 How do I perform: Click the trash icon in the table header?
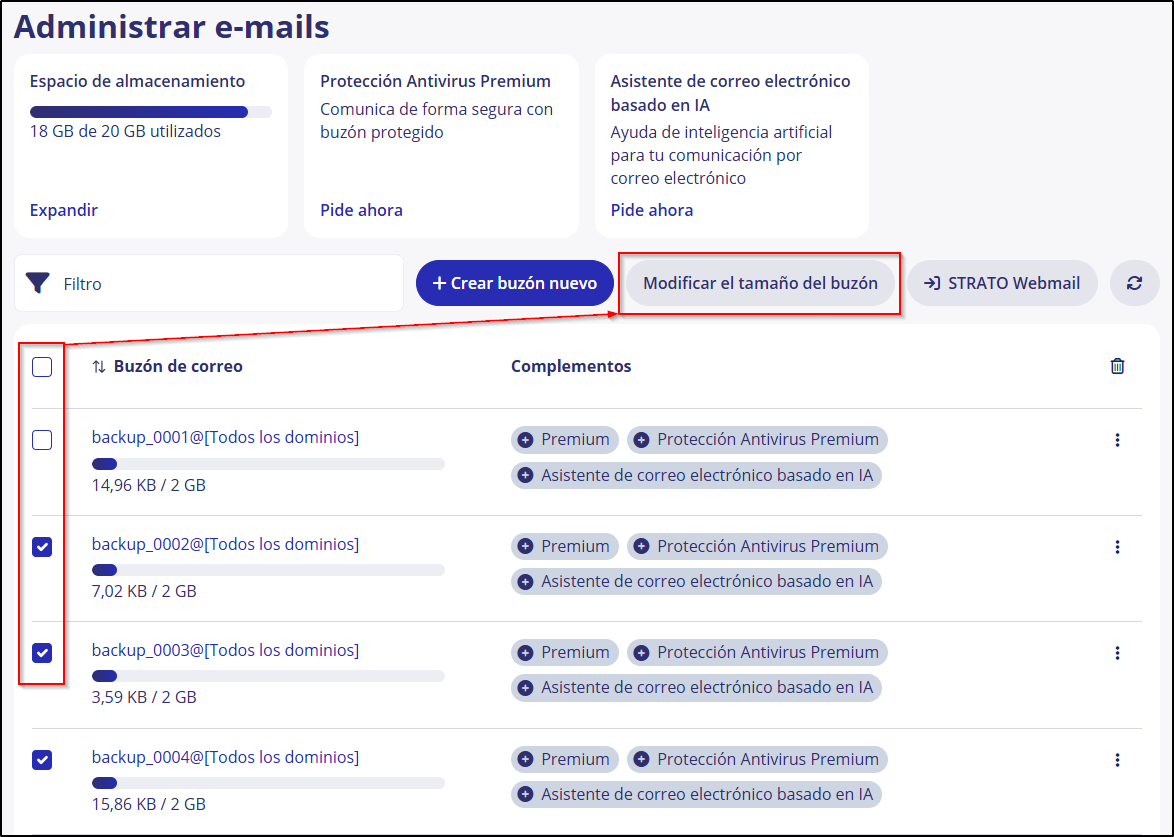pos(1117,366)
